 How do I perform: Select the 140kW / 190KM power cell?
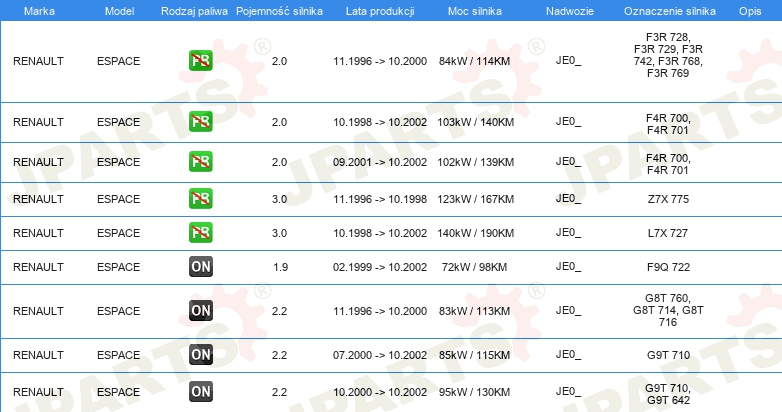tap(475, 233)
